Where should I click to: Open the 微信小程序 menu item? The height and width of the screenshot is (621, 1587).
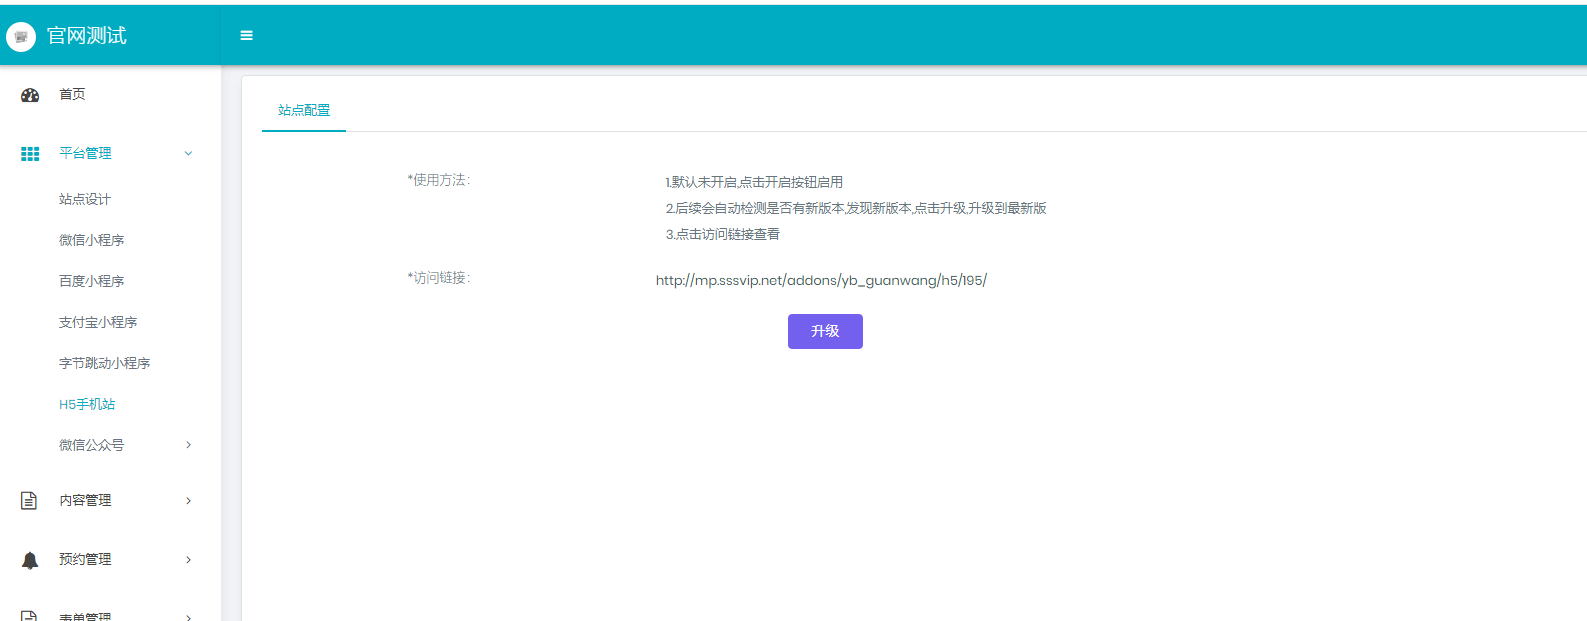pos(91,240)
